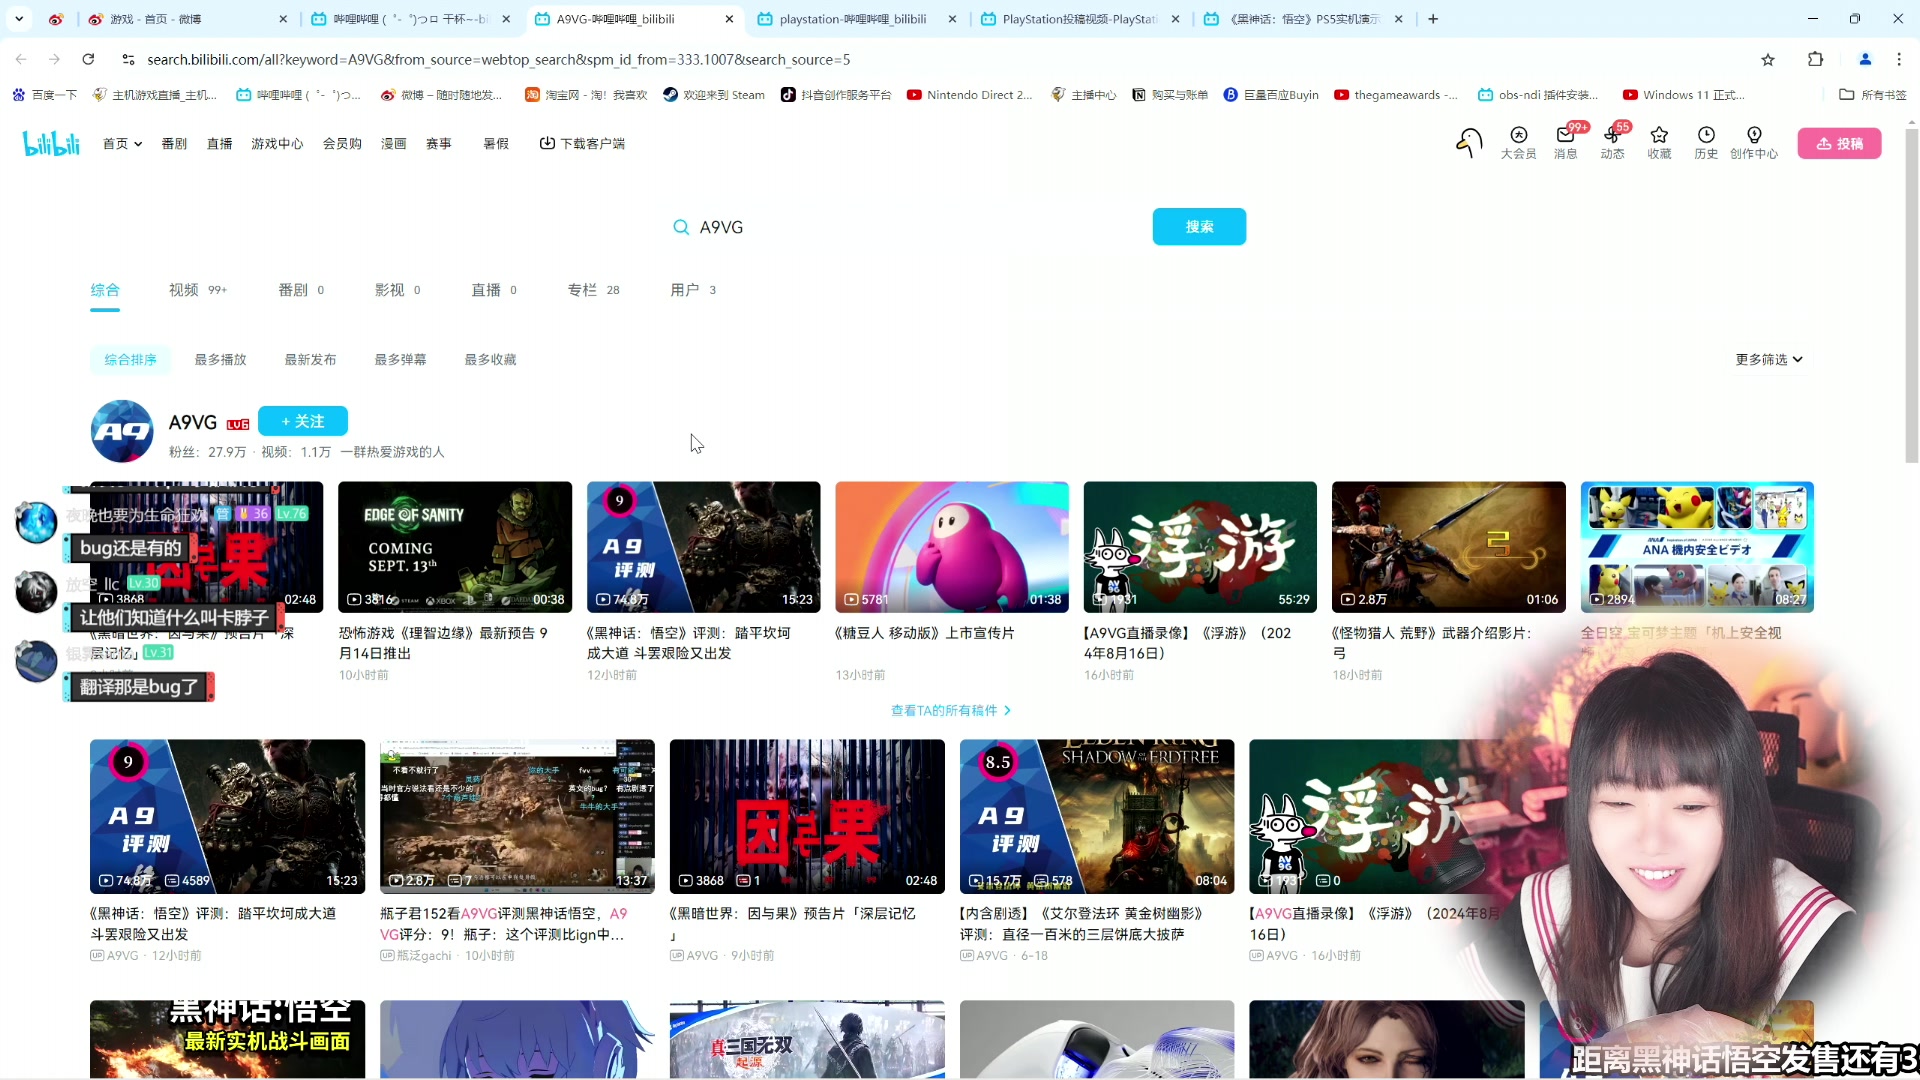Follow A9VG with the 关注 button
1920x1080 pixels.
point(303,421)
